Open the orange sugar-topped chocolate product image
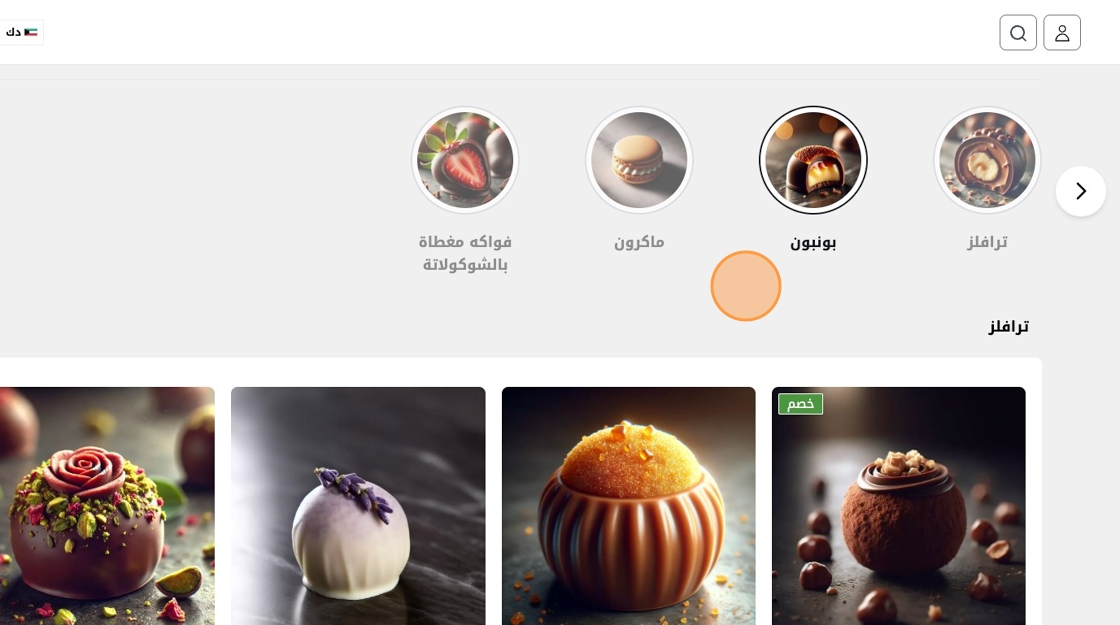This screenshot has height=625, width=1120. (629, 506)
